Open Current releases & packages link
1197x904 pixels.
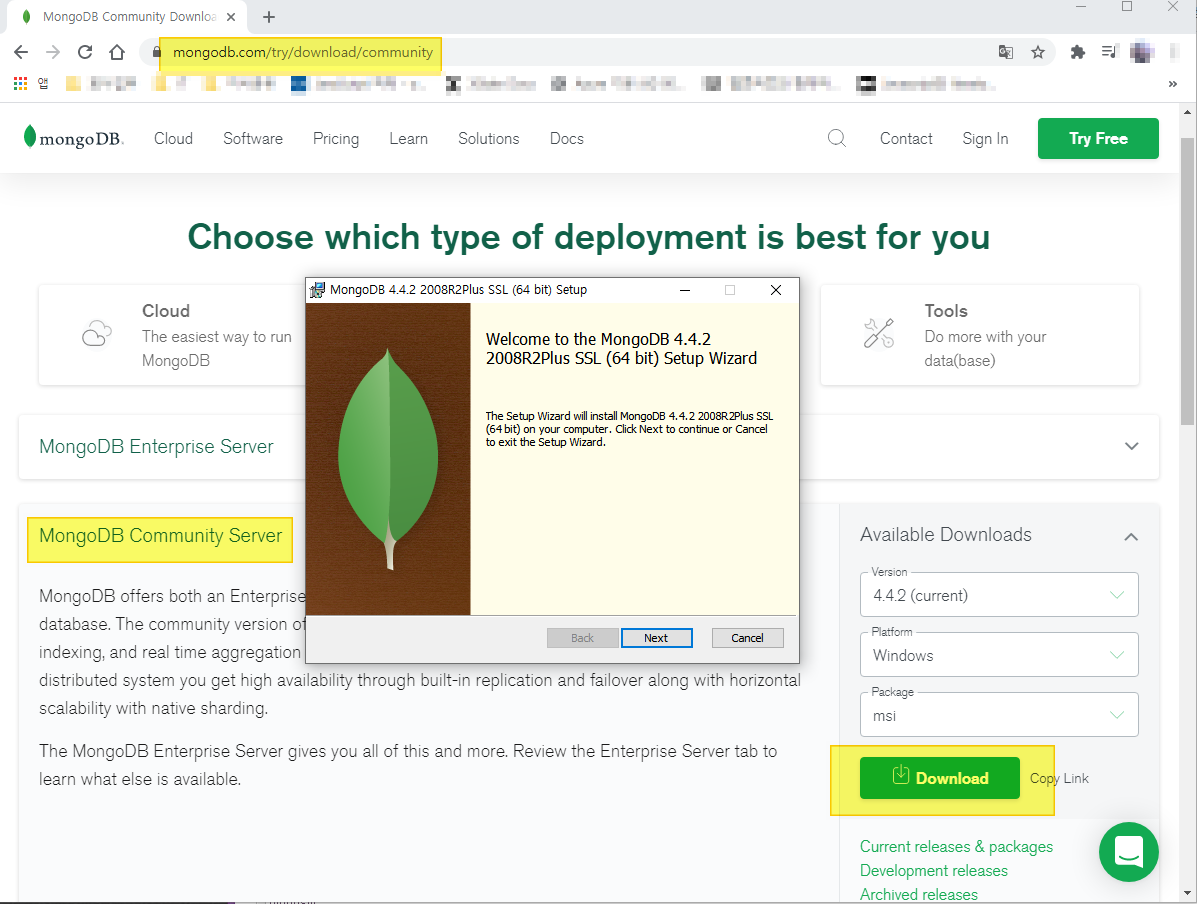coord(956,846)
